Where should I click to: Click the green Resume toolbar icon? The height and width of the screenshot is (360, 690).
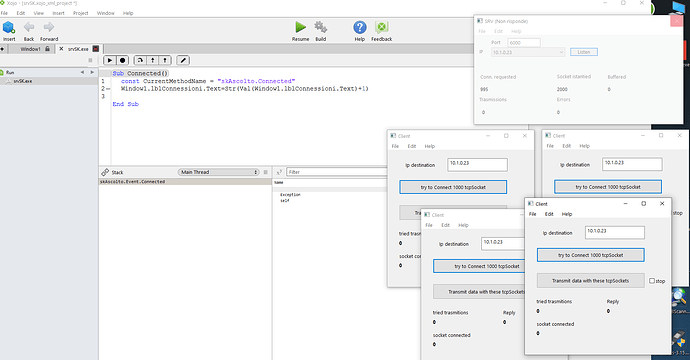(x=301, y=27)
